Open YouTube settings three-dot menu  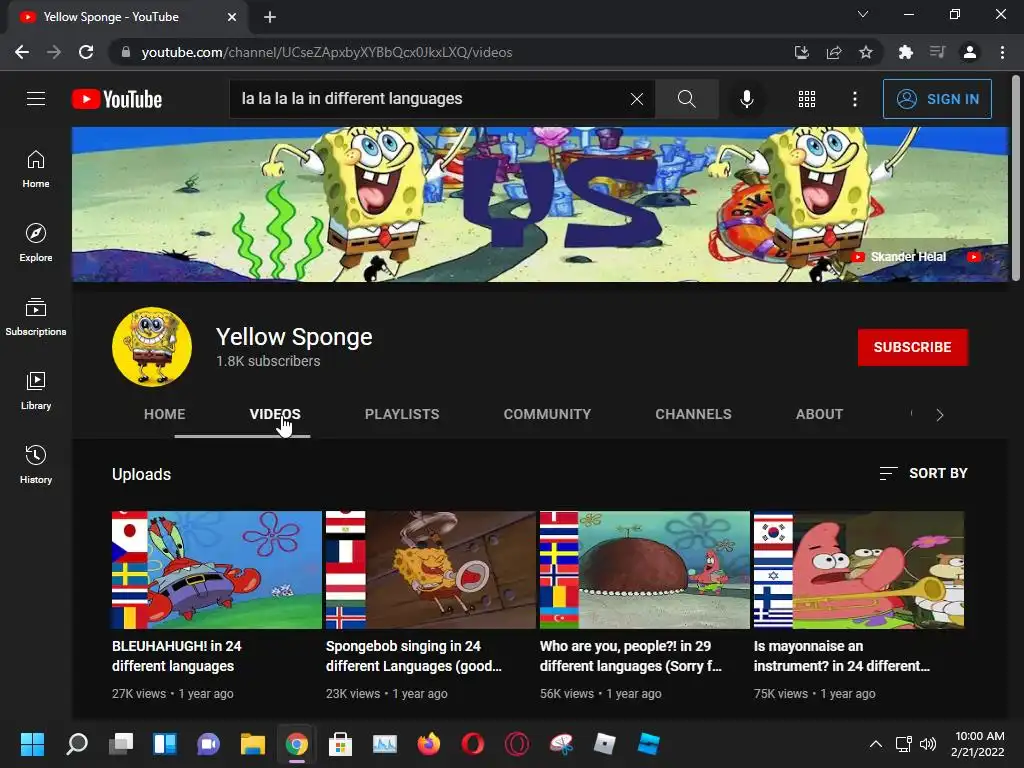[855, 99]
